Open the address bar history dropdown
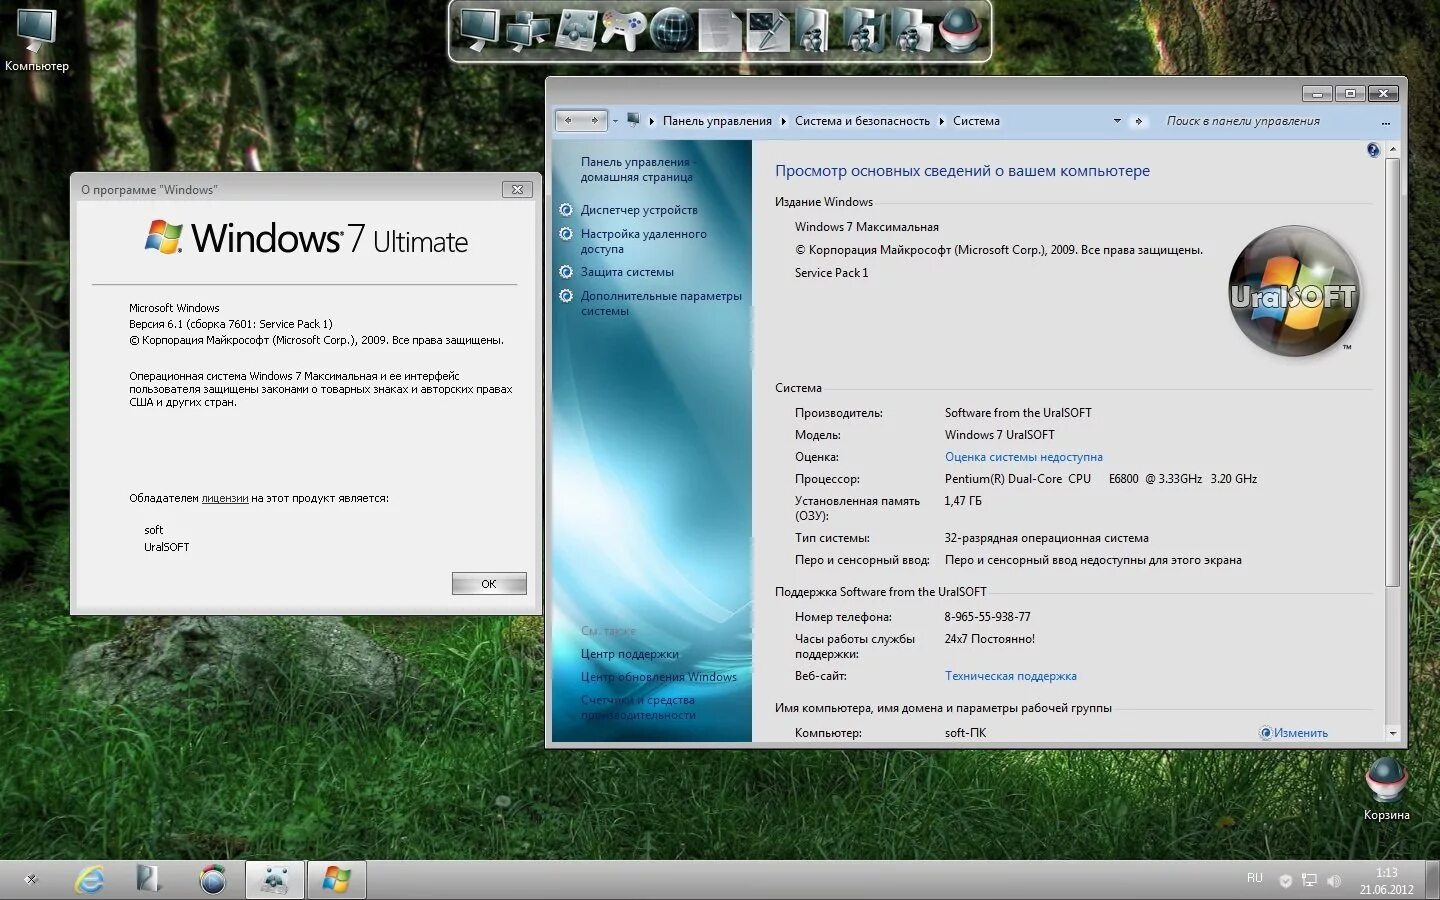 click(1117, 121)
